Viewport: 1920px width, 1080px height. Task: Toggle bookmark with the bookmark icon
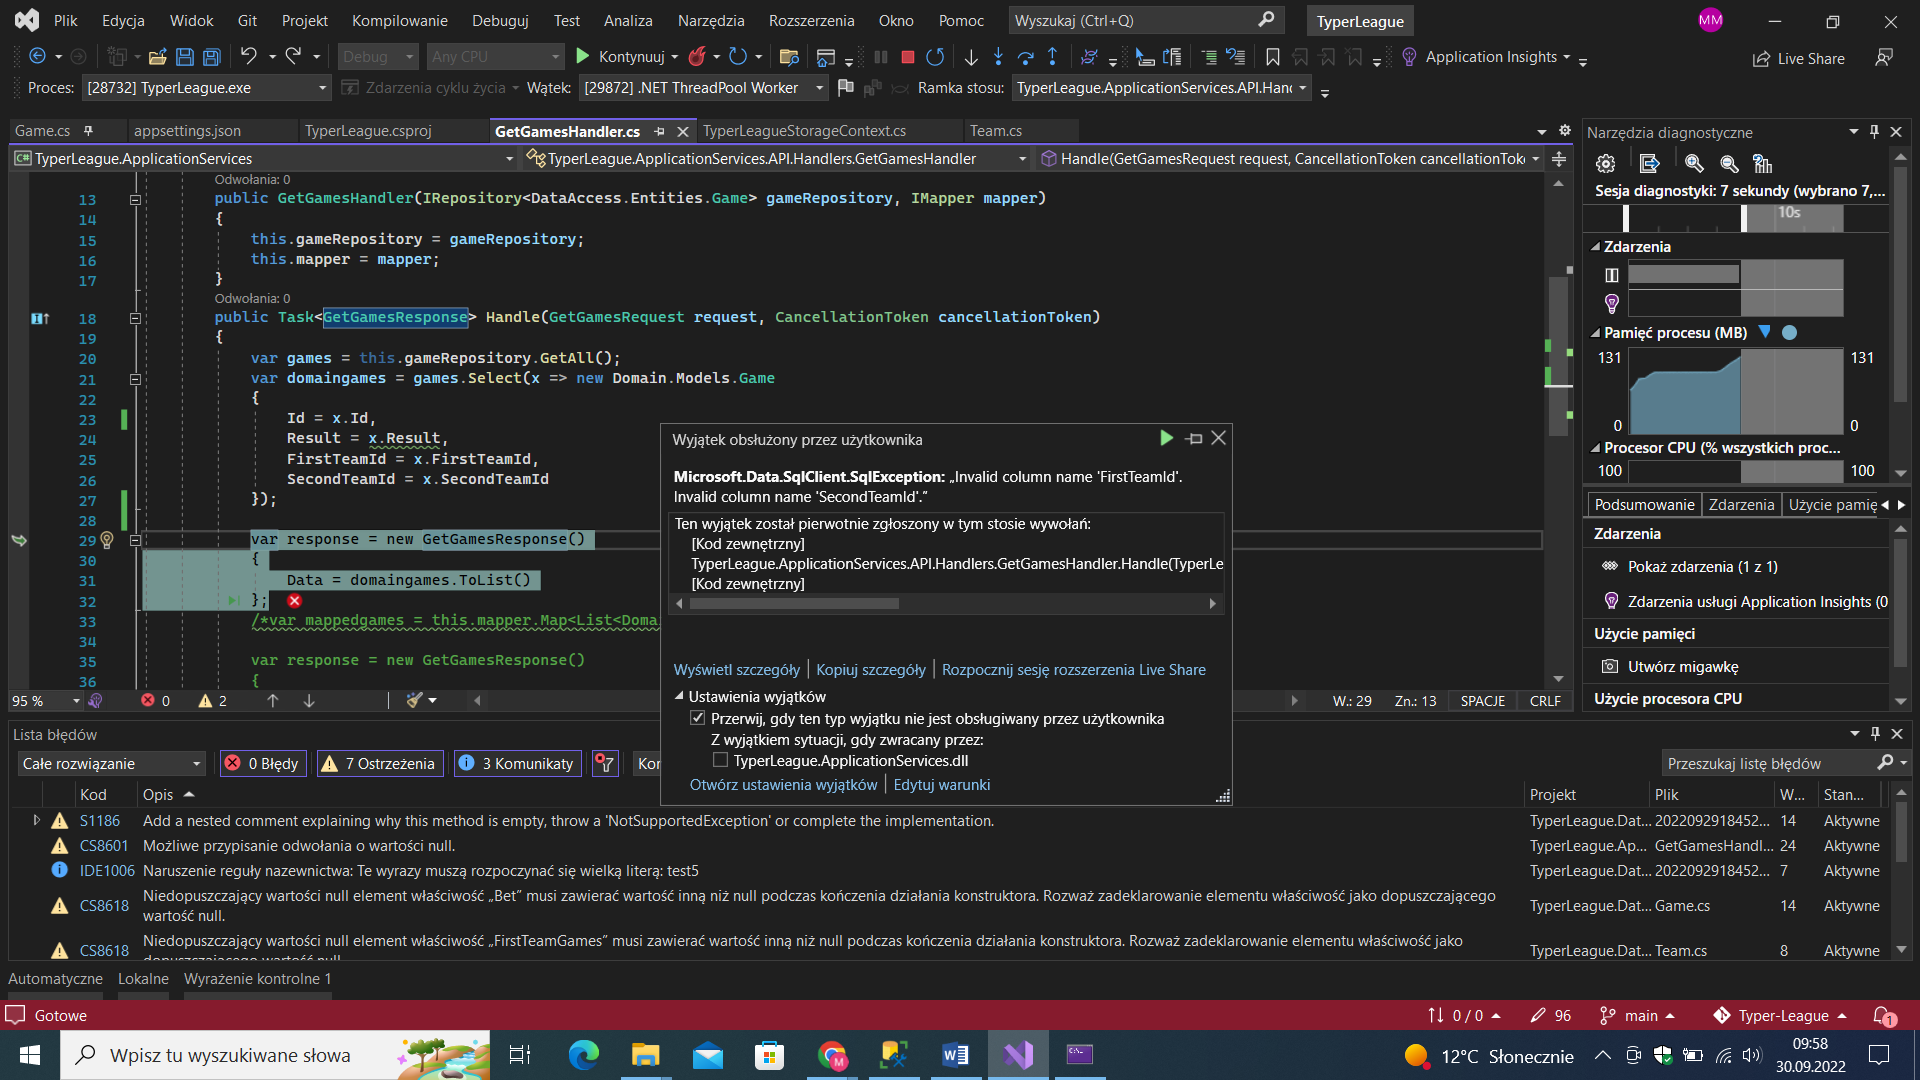pos(1272,57)
